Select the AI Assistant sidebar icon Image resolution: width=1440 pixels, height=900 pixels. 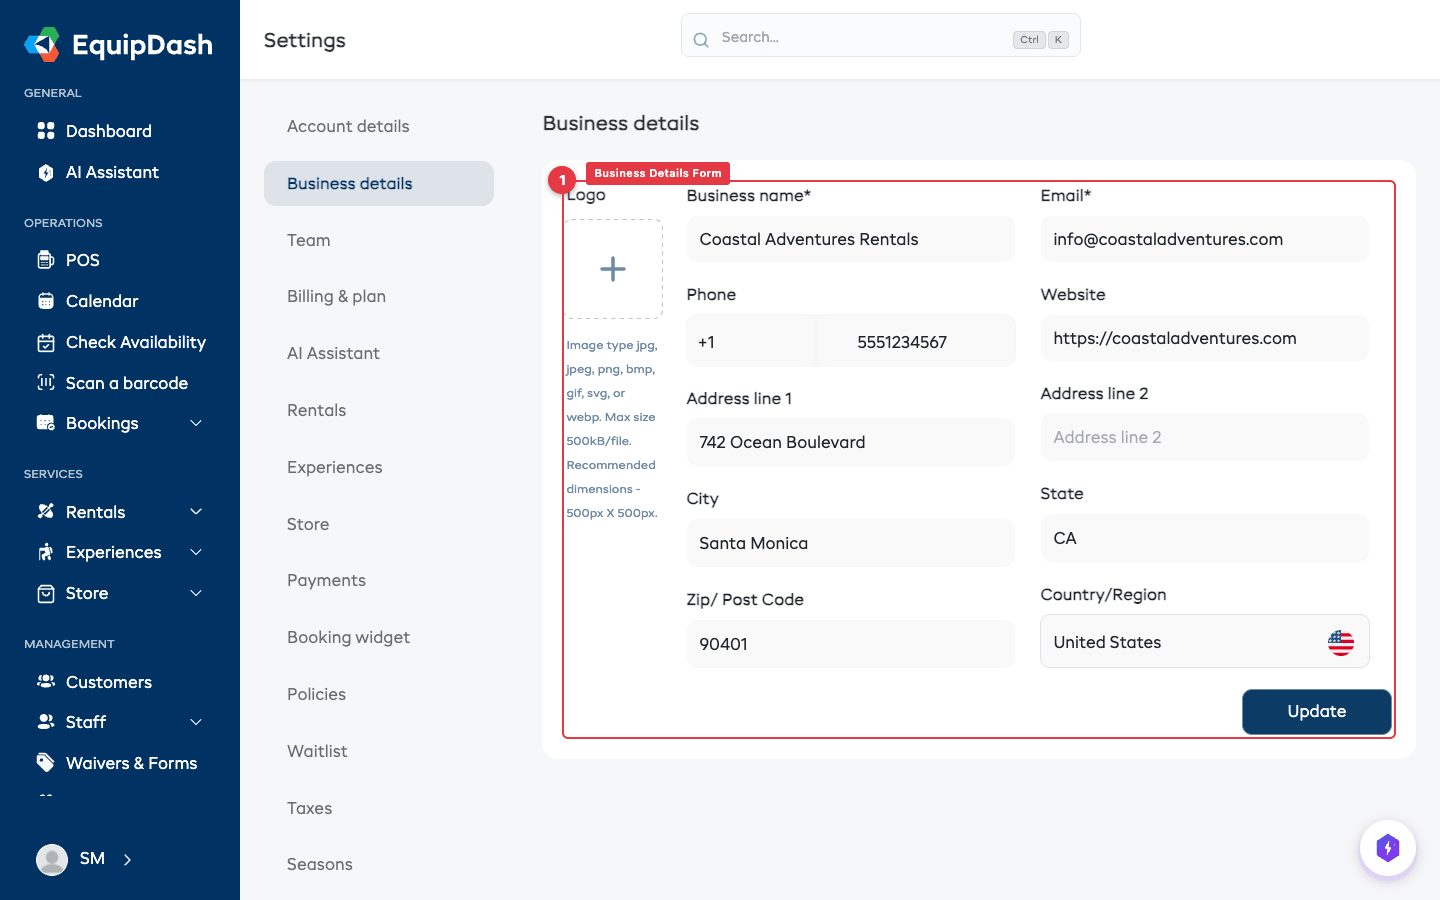coord(46,172)
